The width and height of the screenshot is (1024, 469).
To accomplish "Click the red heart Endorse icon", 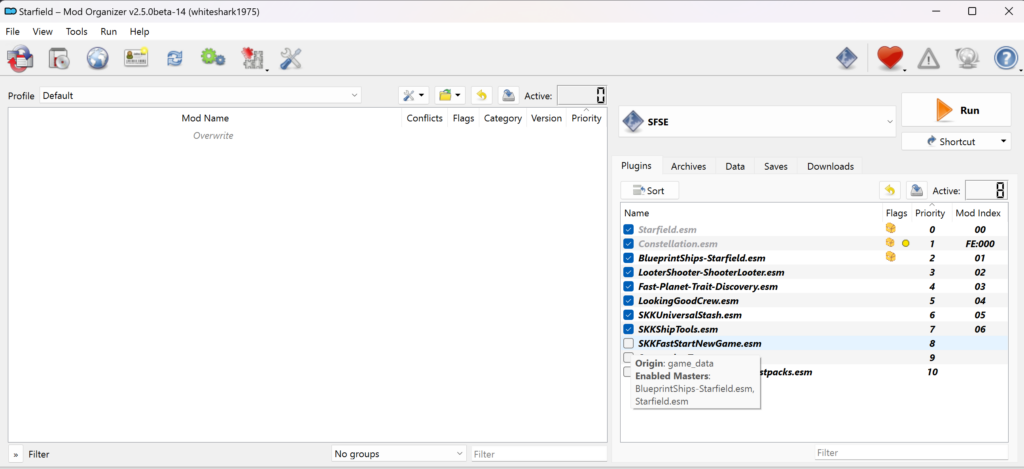I will pyautogui.click(x=889, y=59).
